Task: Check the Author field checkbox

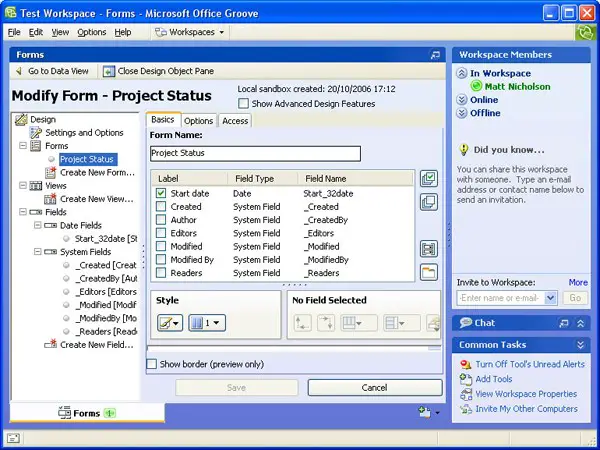Action: 161,220
